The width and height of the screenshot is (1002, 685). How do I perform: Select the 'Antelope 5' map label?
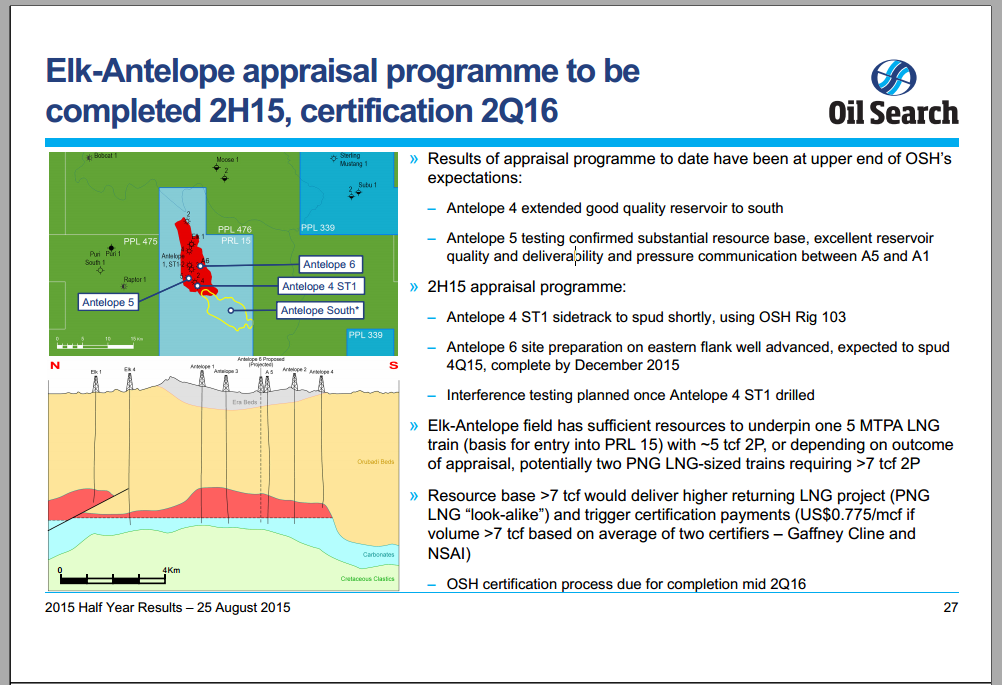108,302
